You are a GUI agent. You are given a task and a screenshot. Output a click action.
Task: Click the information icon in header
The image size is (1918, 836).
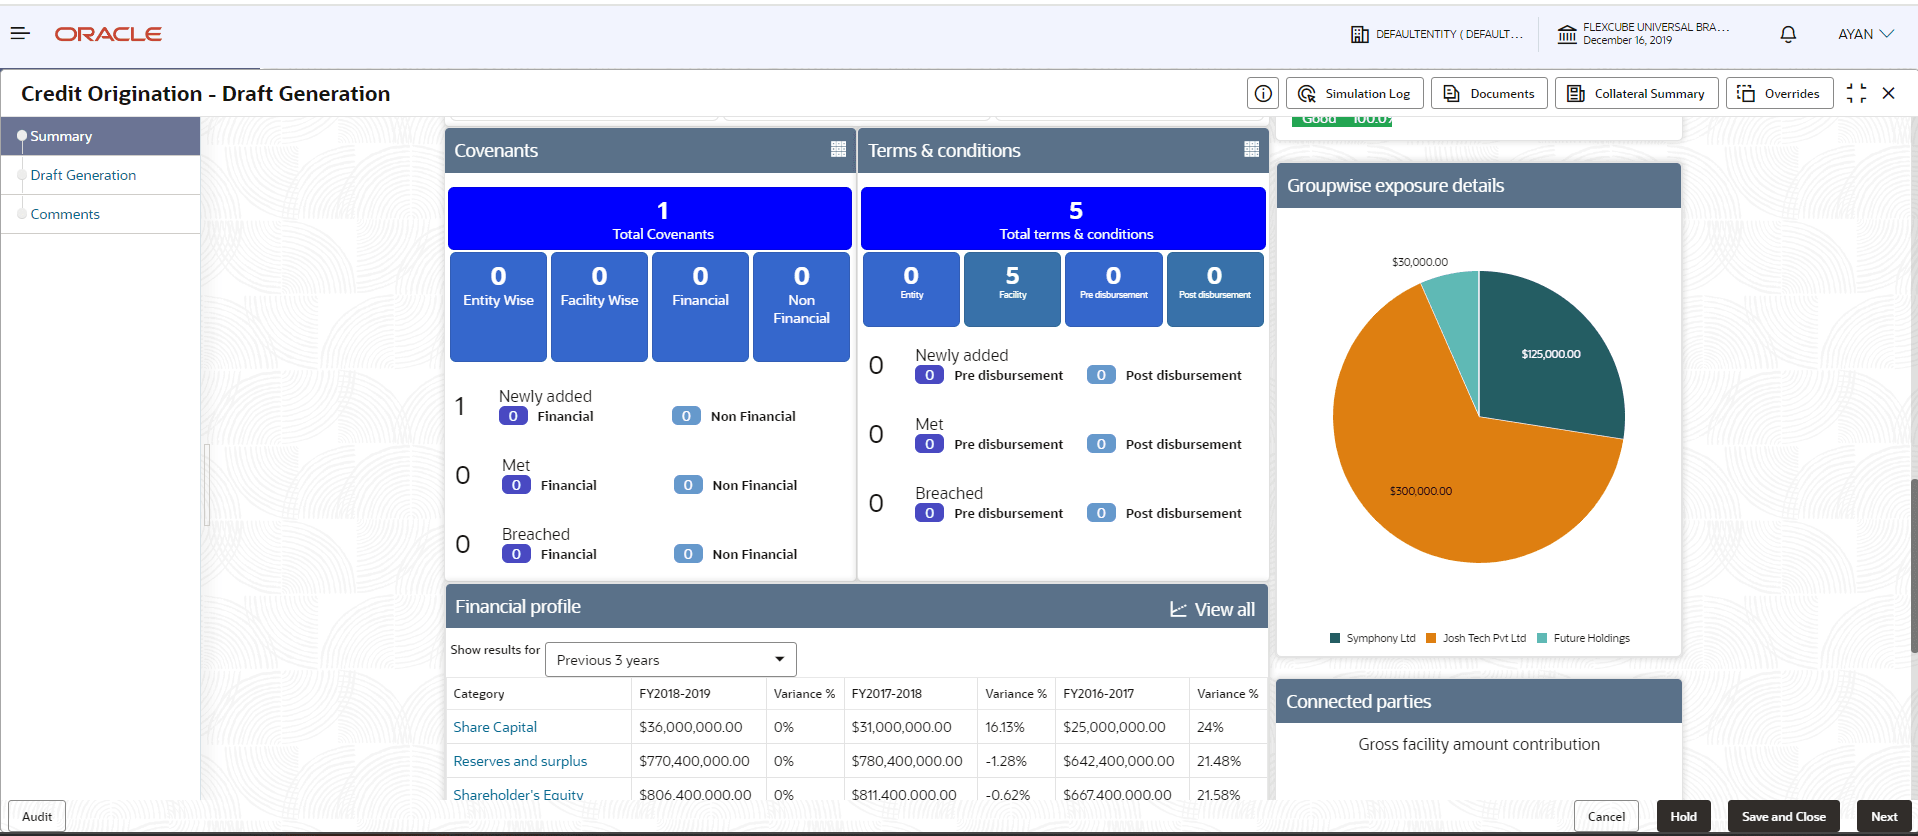point(1263,93)
